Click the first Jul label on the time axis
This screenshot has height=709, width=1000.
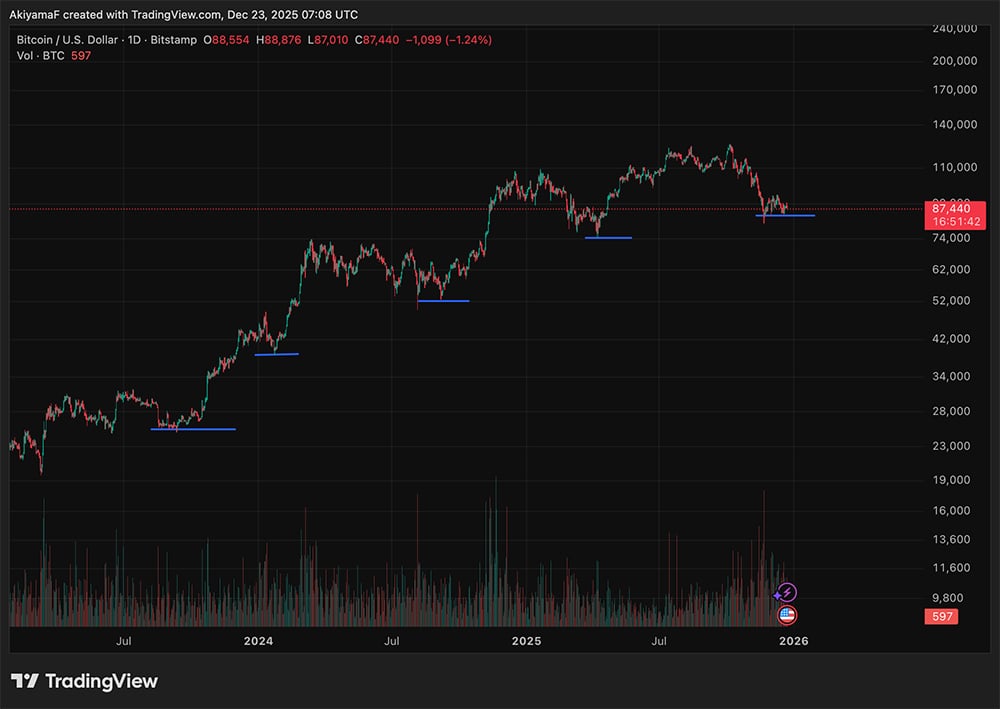[126, 640]
